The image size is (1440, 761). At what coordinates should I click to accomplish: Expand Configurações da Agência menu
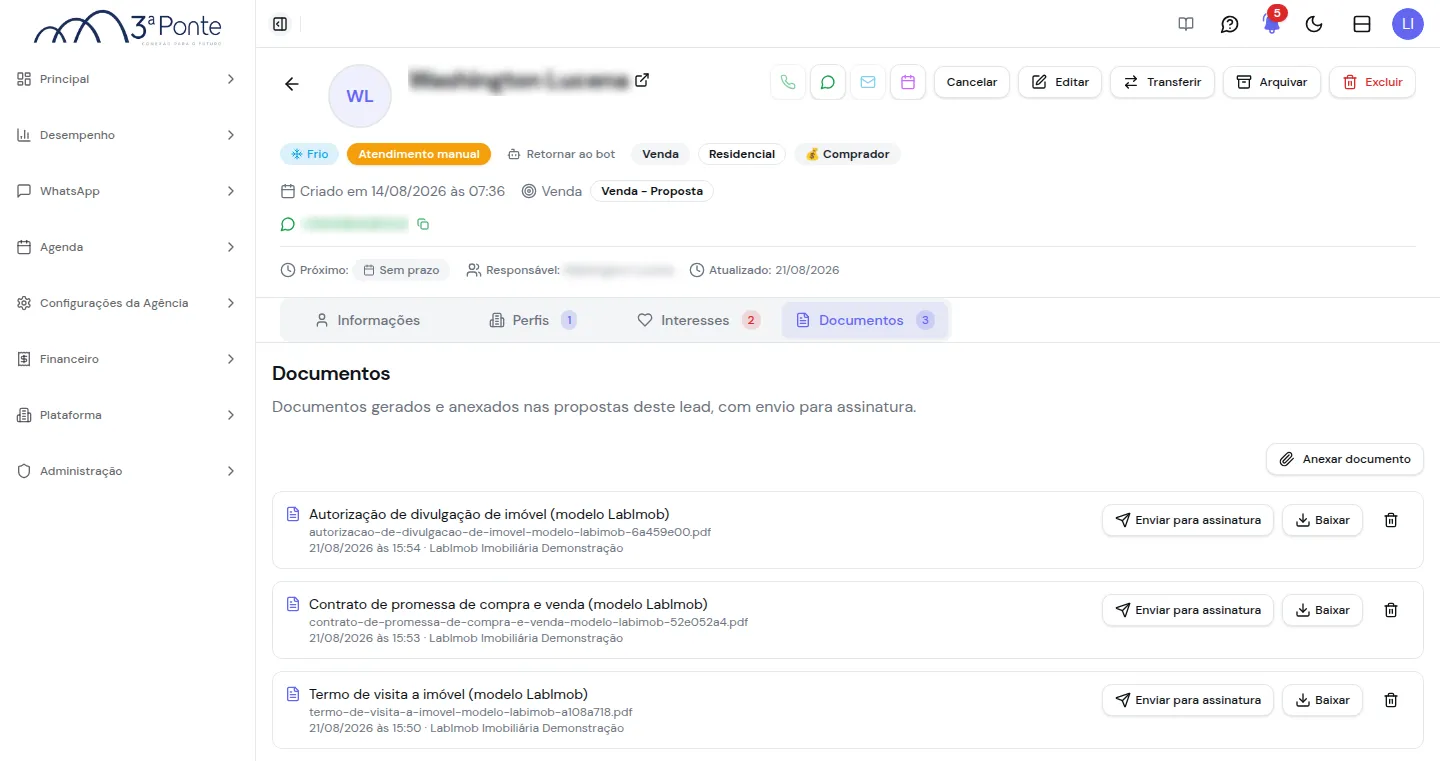pos(127,303)
